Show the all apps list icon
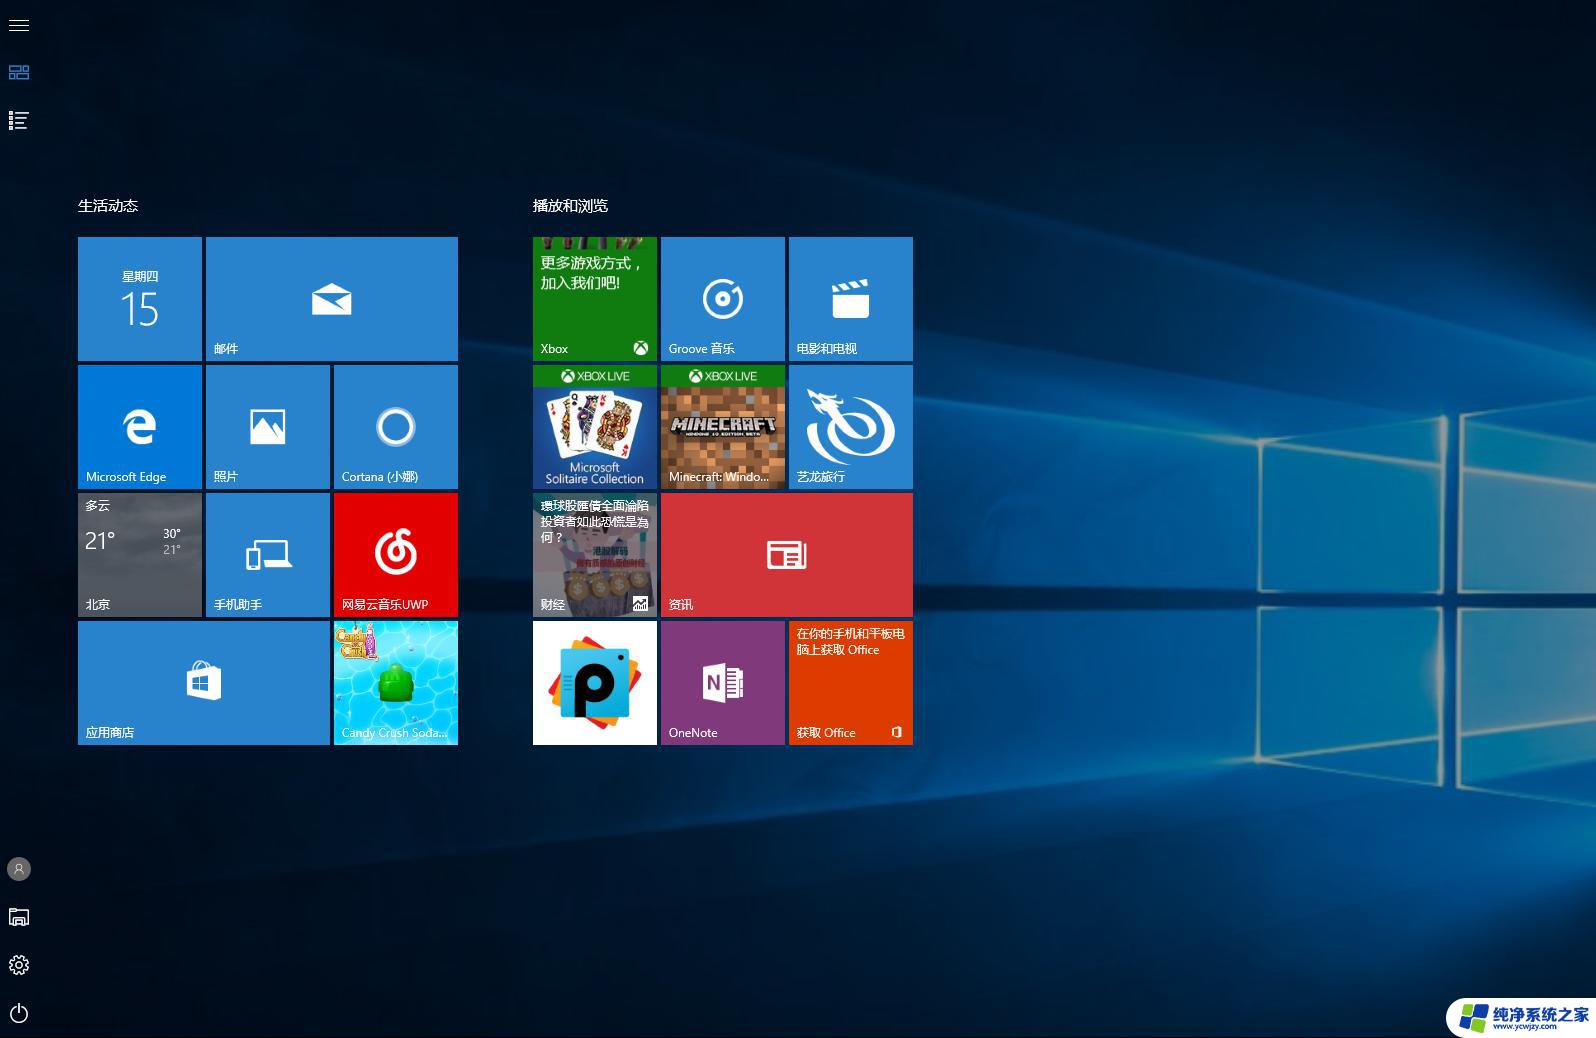Image resolution: width=1596 pixels, height=1038 pixels. point(19,120)
